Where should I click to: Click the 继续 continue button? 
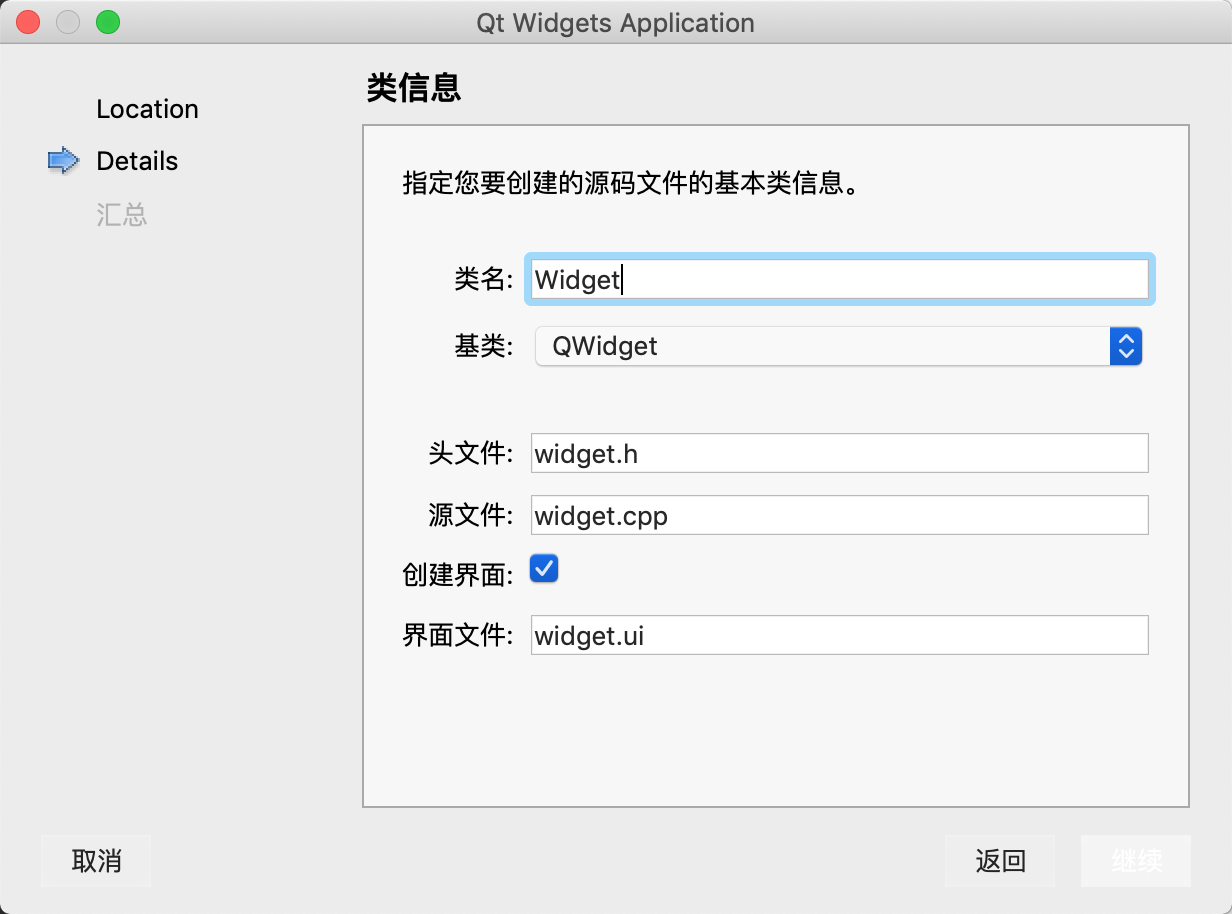point(1136,861)
